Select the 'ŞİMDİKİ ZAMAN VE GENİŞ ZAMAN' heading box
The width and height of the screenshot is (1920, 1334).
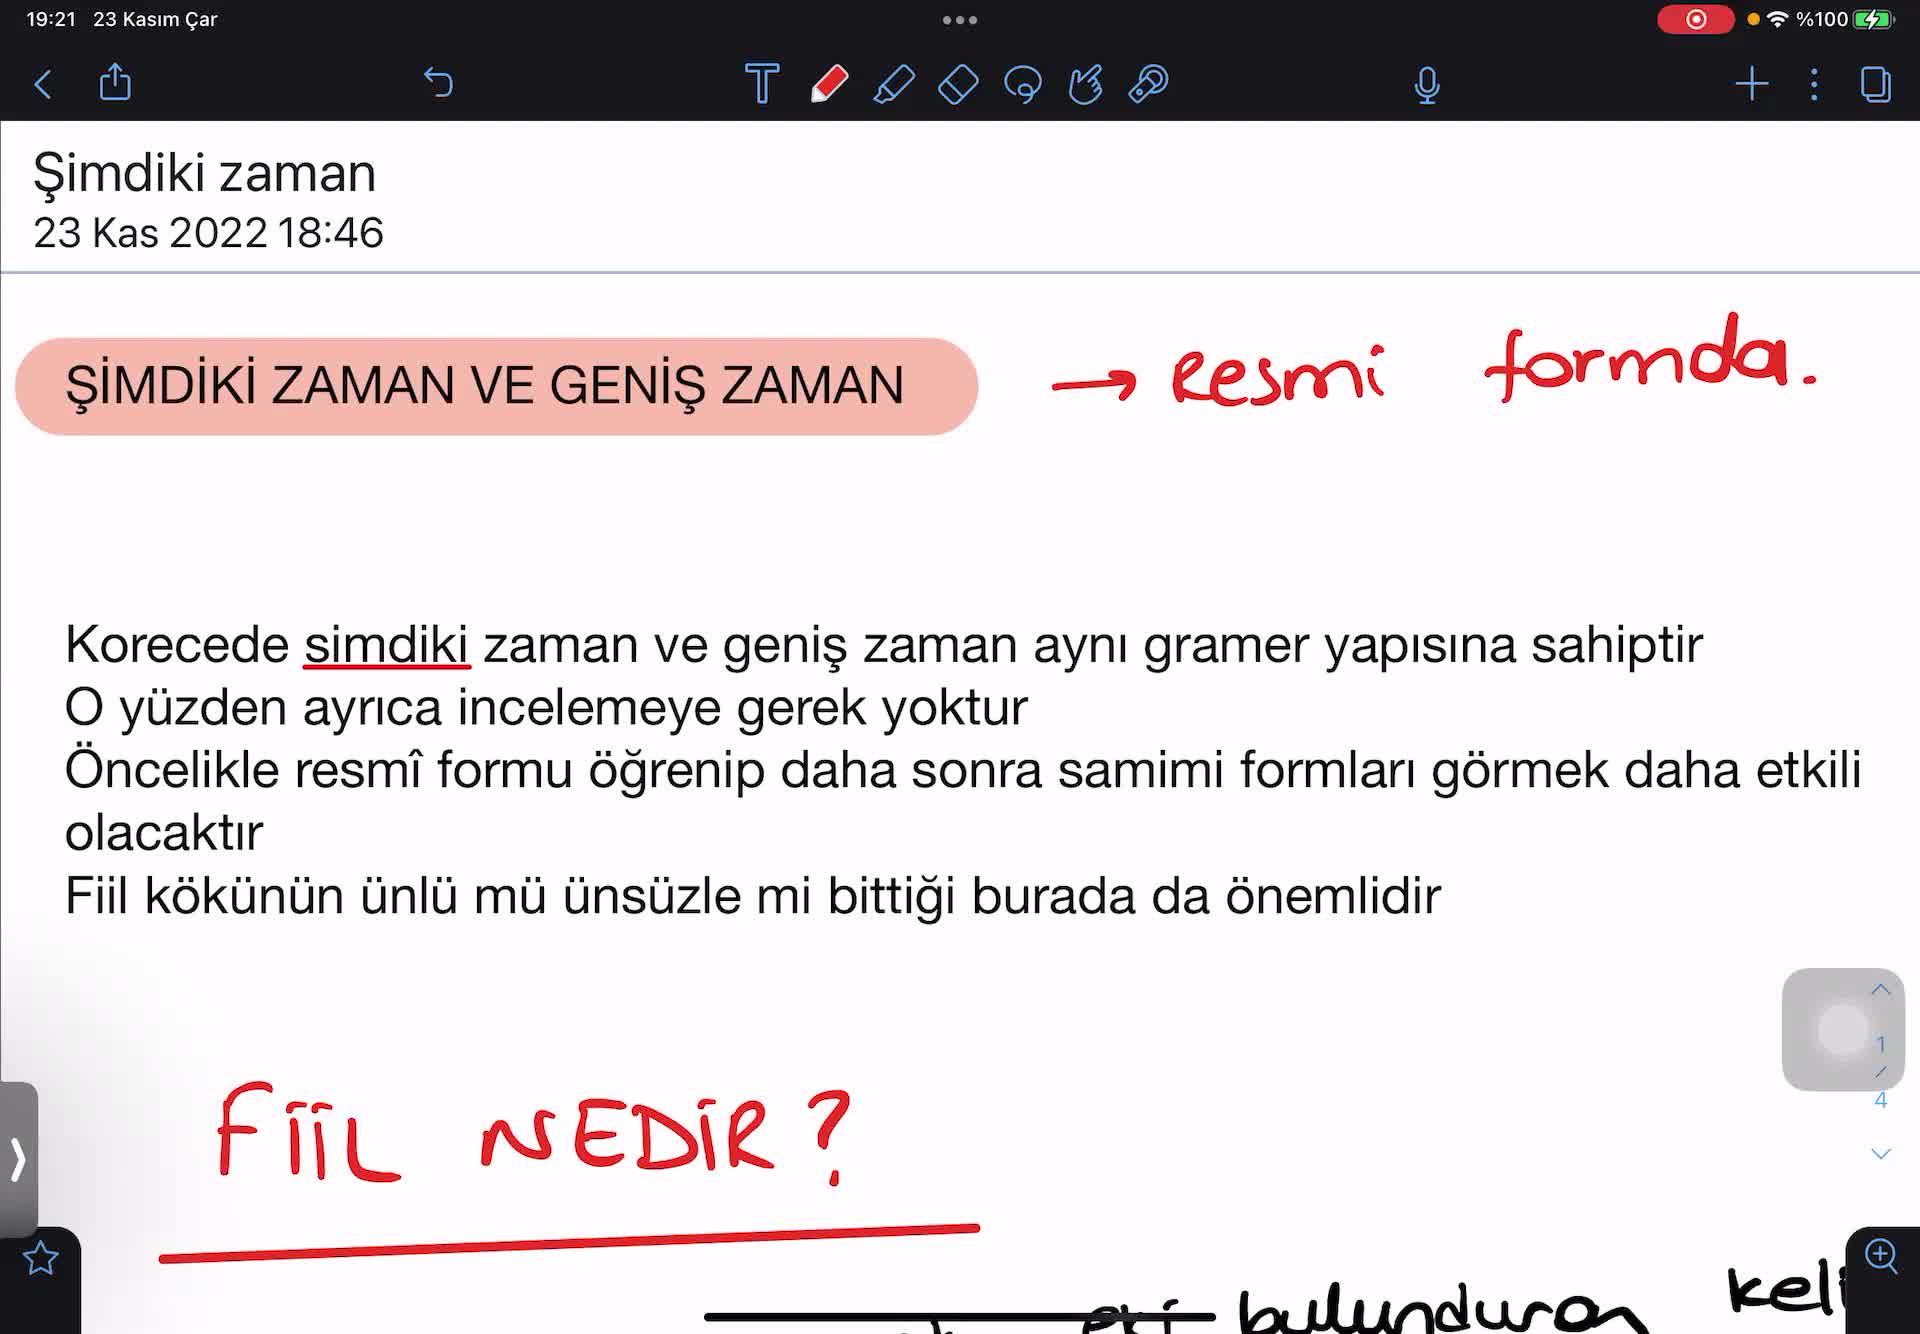496,386
